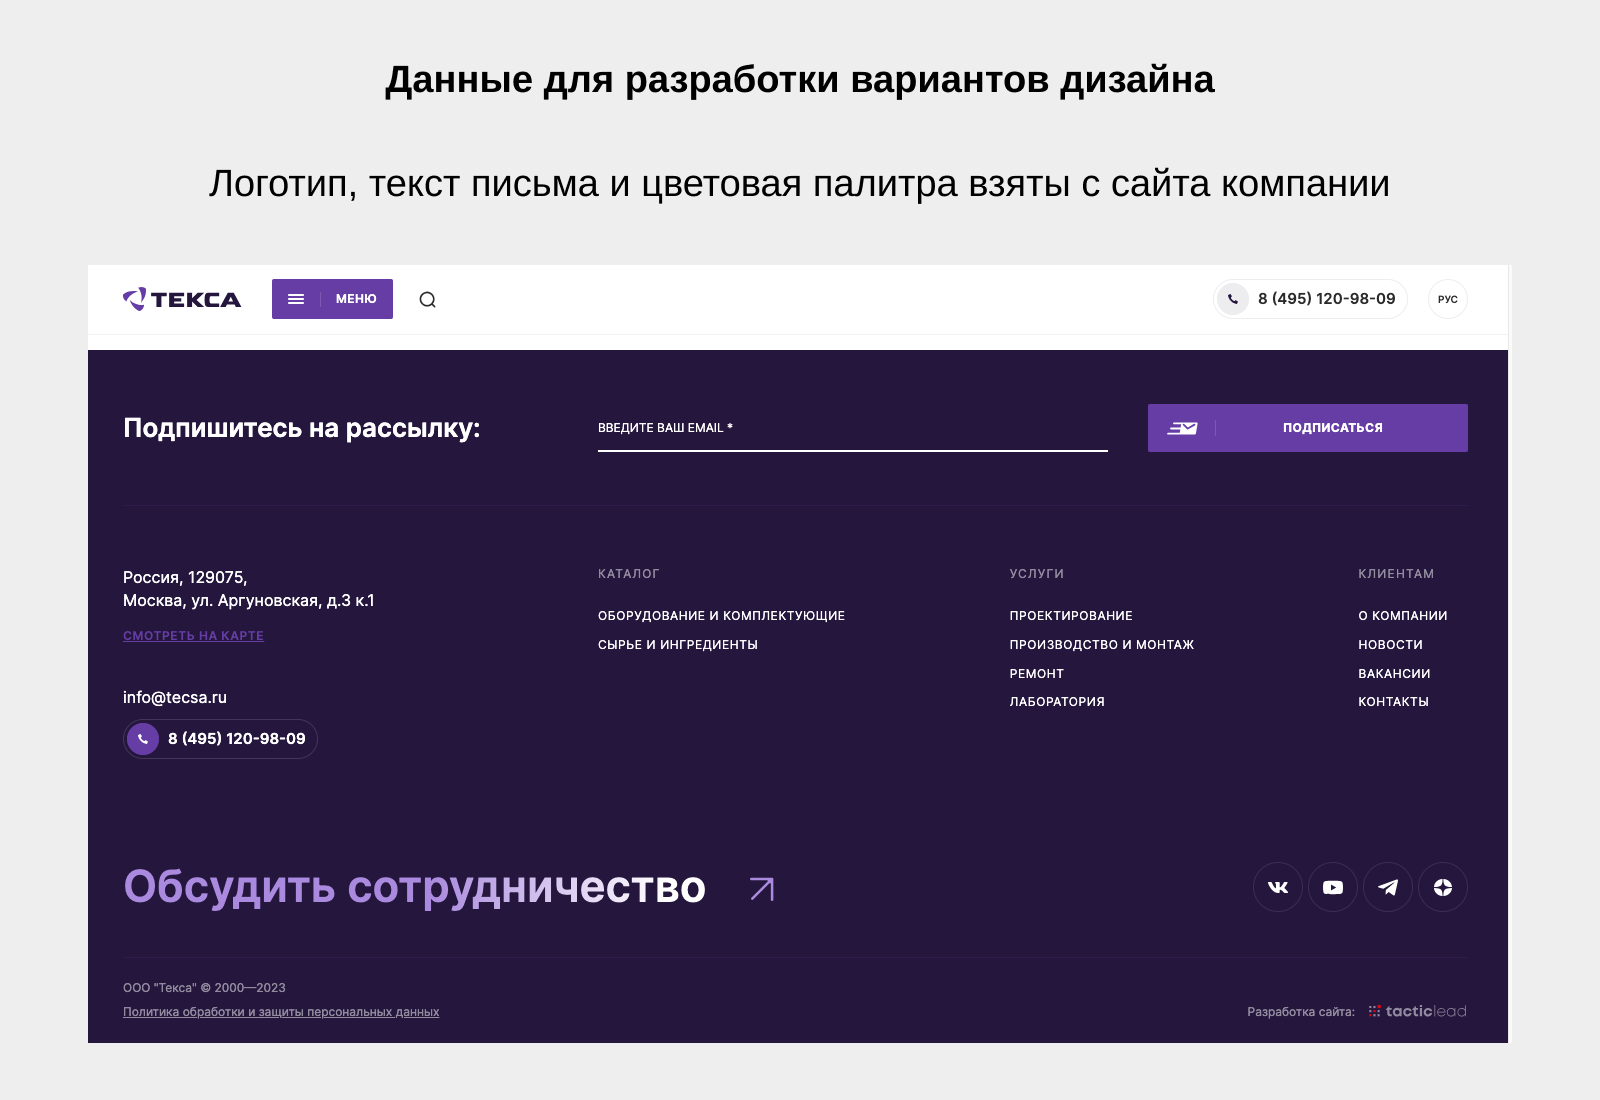This screenshot has height=1100, width=1600.
Task: Click the Yandex Zen social icon
Action: tap(1443, 887)
